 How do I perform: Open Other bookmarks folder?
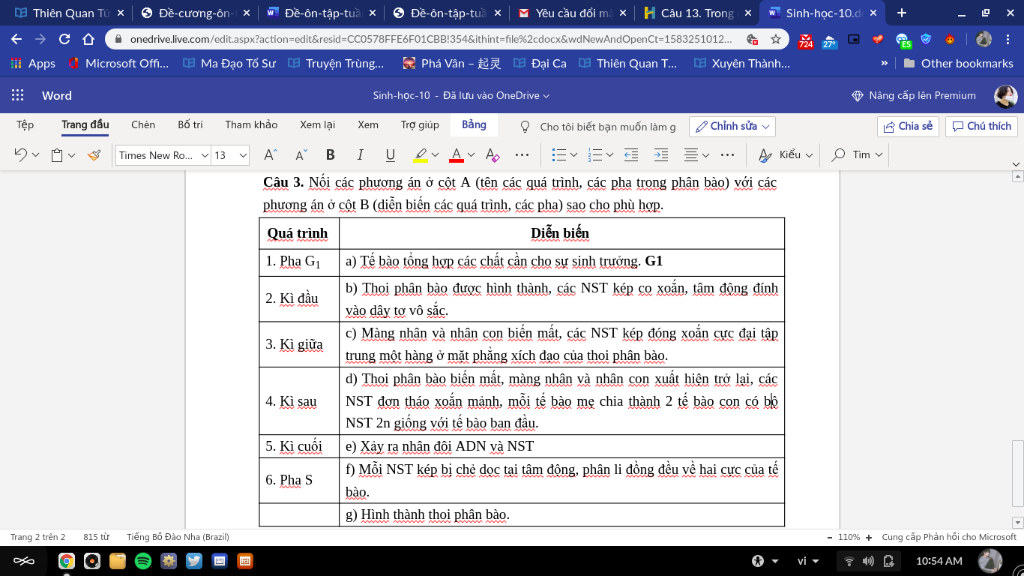pyautogui.click(x=958, y=63)
